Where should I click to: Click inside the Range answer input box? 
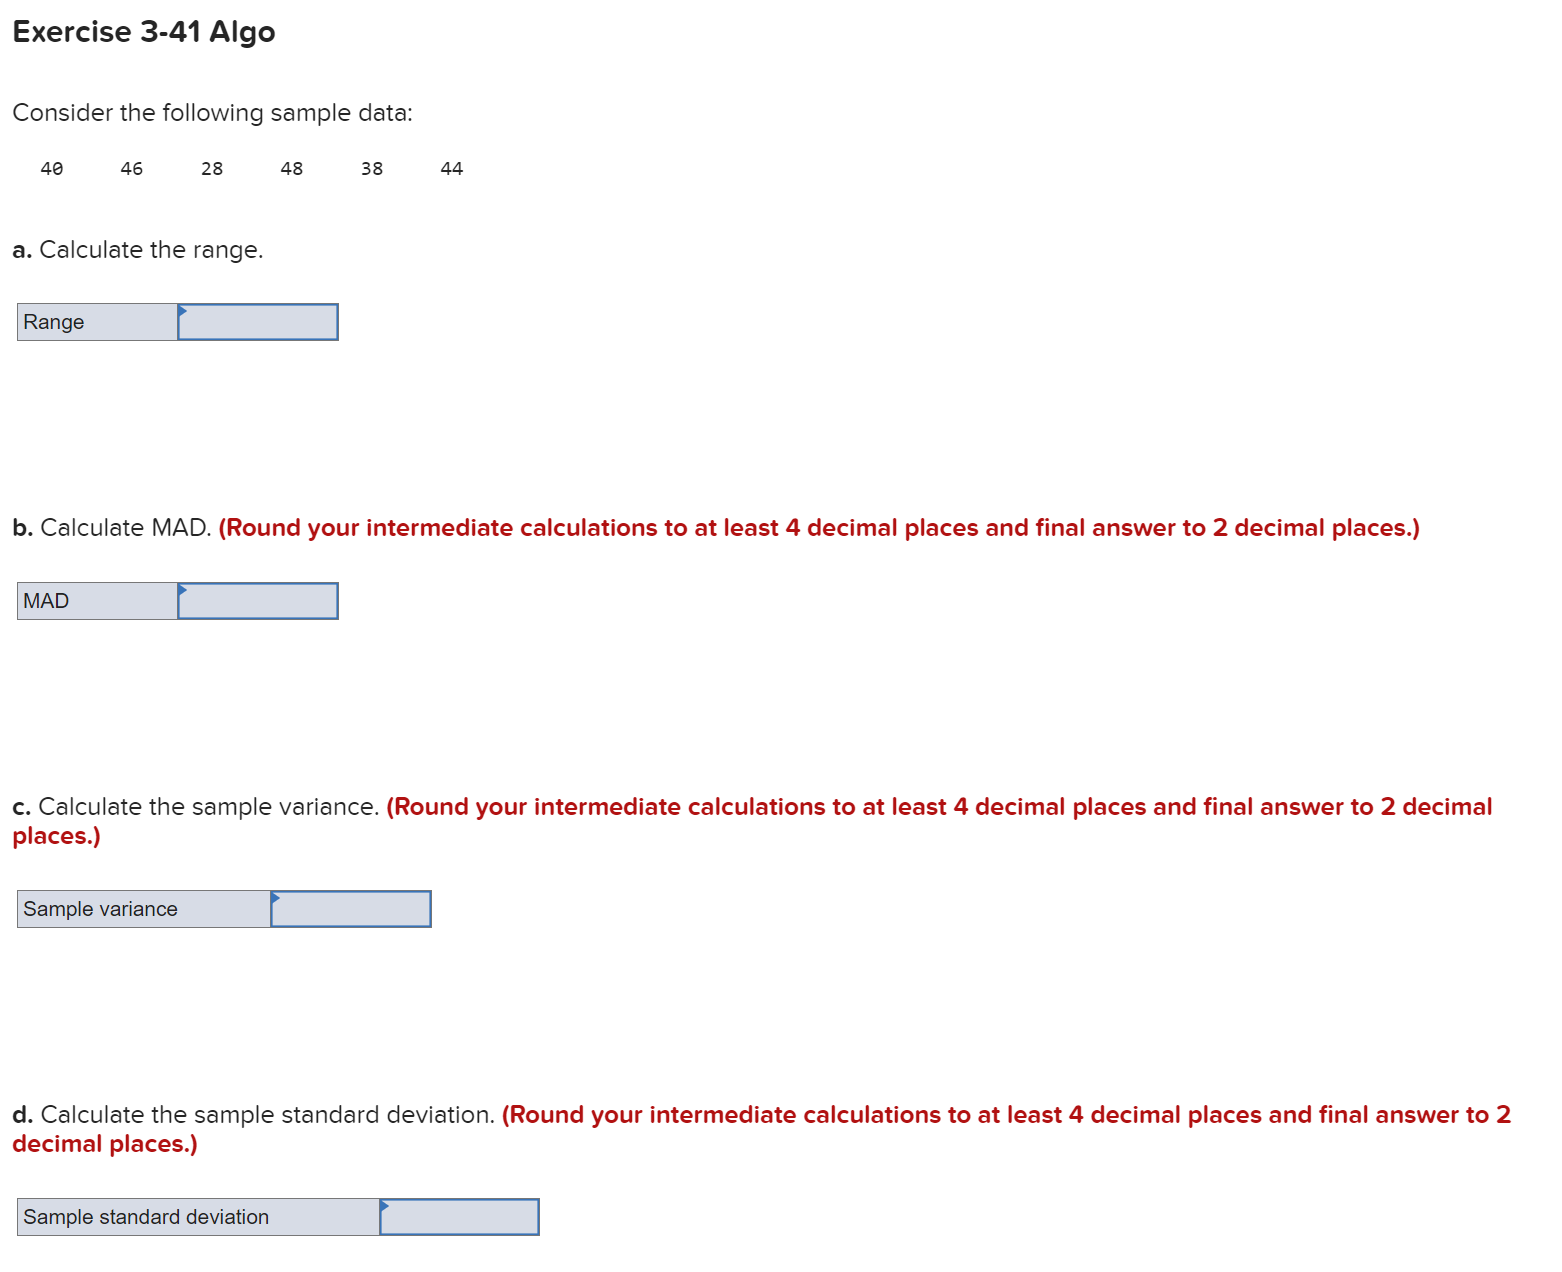(260, 321)
